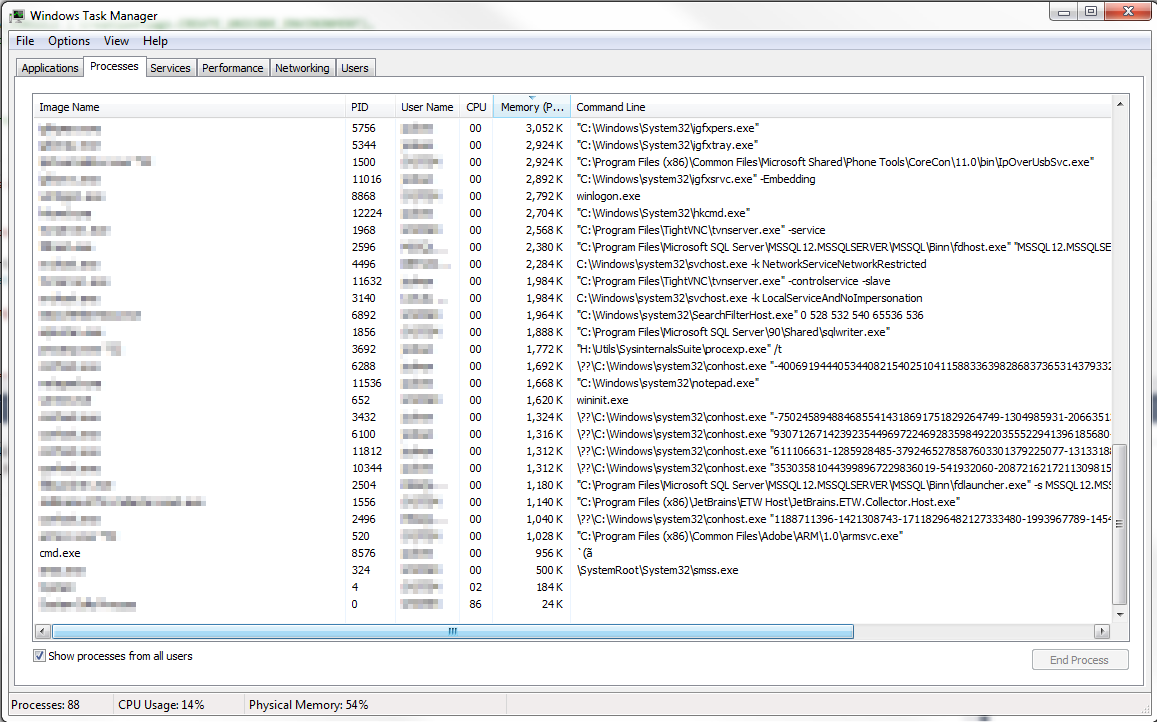Sort by User Name column header
Image resolution: width=1157 pixels, height=722 pixels.
click(427, 107)
